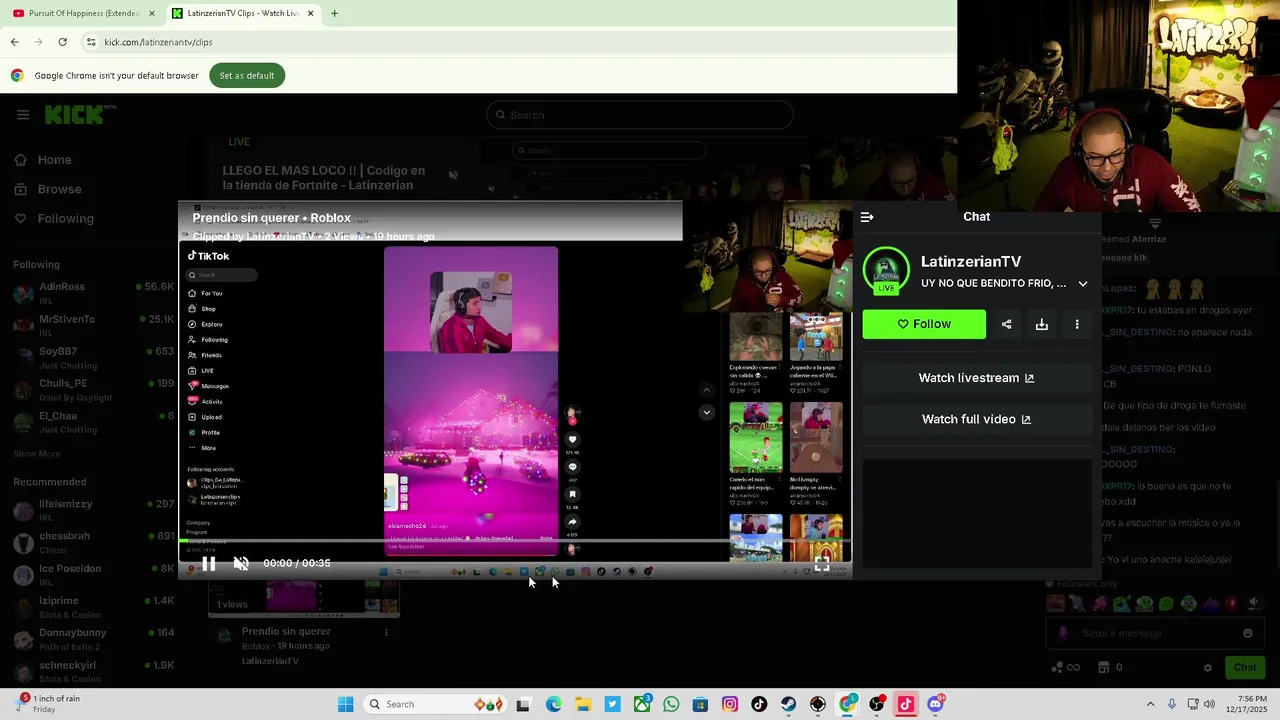Image resolution: width=1280 pixels, height=720 pixels.
Task: Open Steam from taskbar
Action: pos(789,704)
